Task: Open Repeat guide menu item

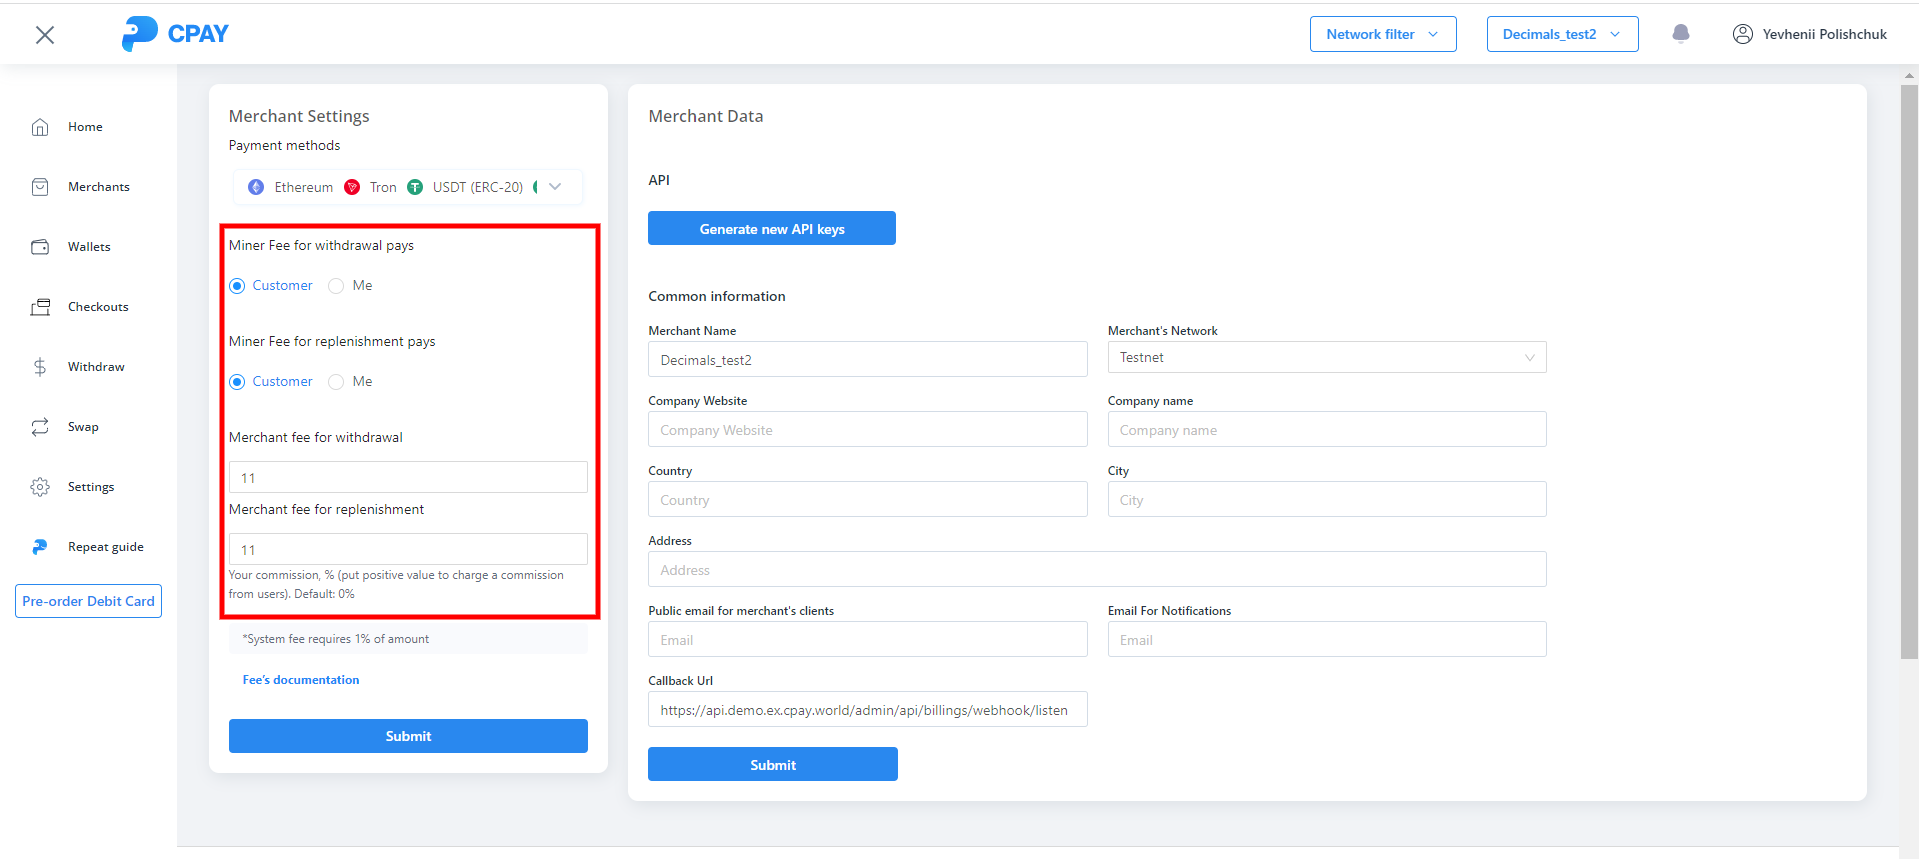Action: (105, 547)
